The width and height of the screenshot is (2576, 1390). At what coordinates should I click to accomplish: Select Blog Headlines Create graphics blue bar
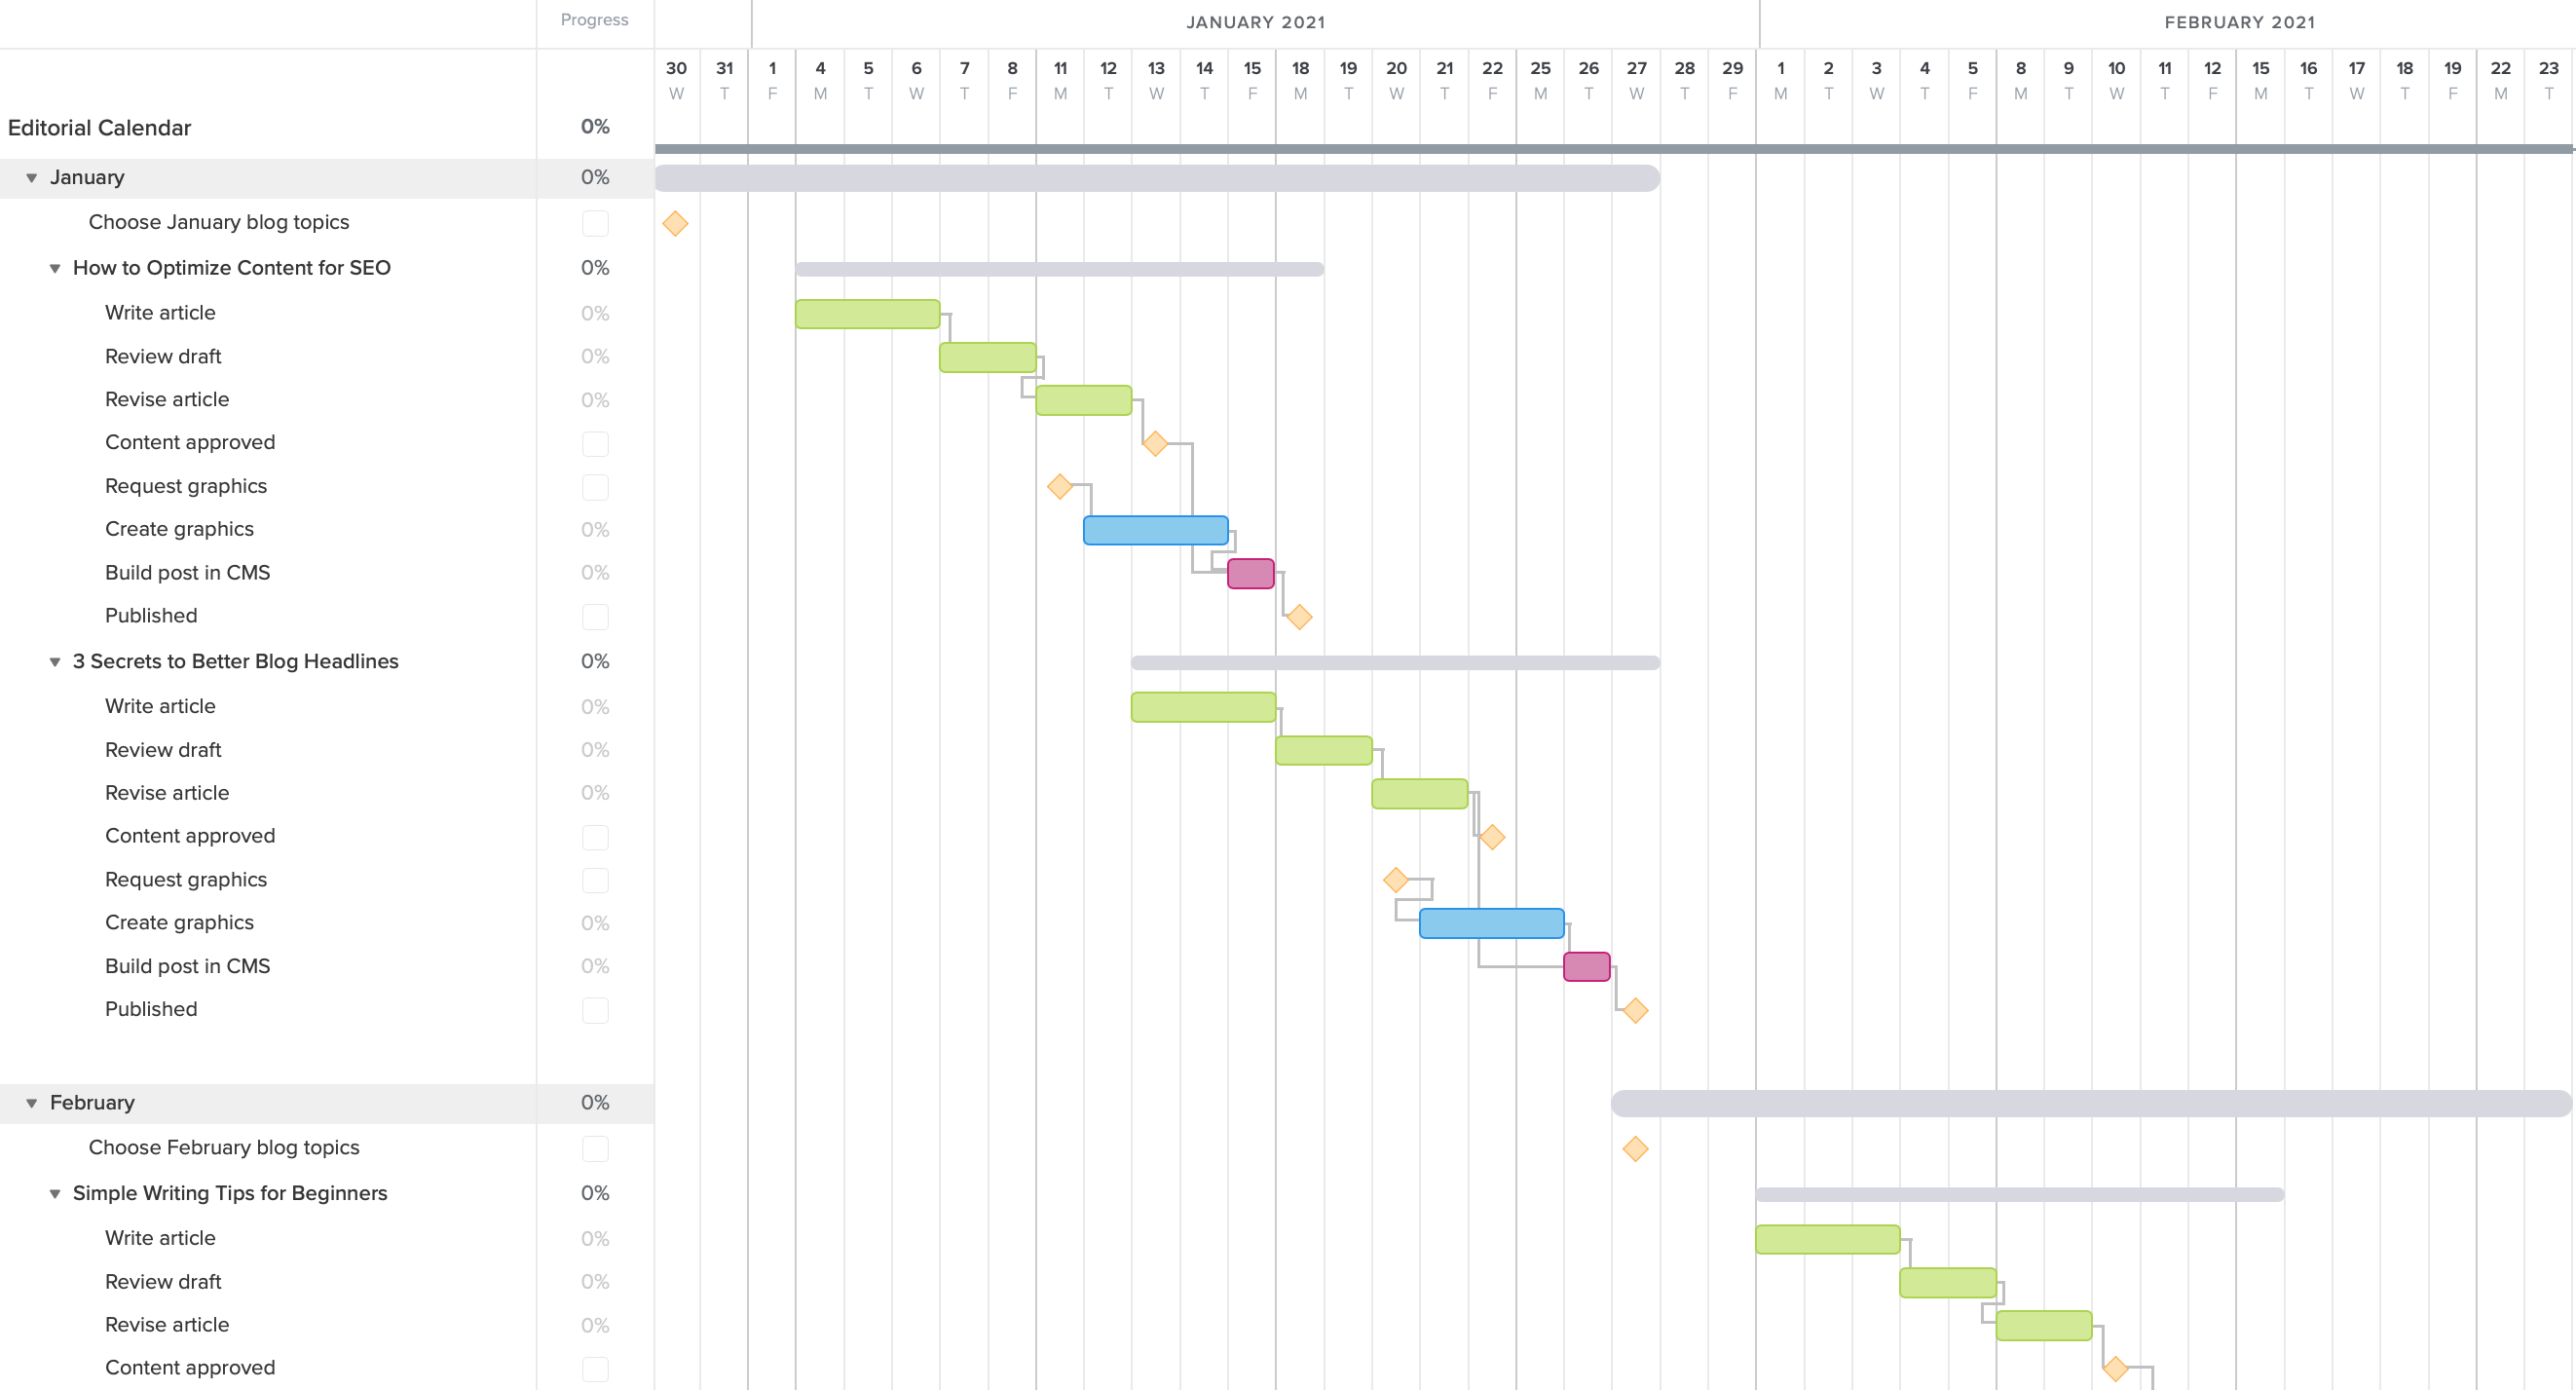1491,923
